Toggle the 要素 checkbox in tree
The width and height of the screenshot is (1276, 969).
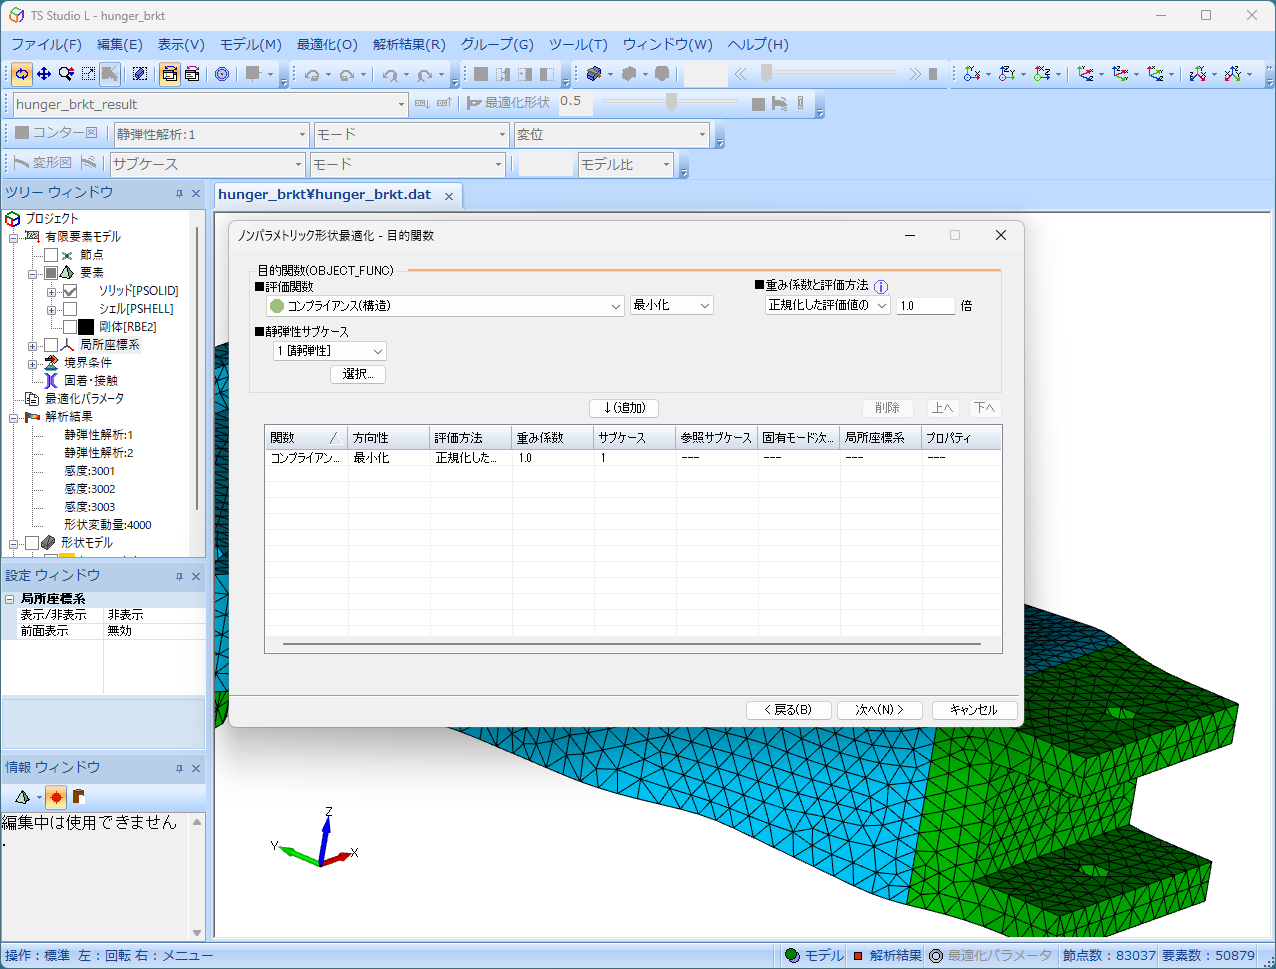click(x=51, y=273)
